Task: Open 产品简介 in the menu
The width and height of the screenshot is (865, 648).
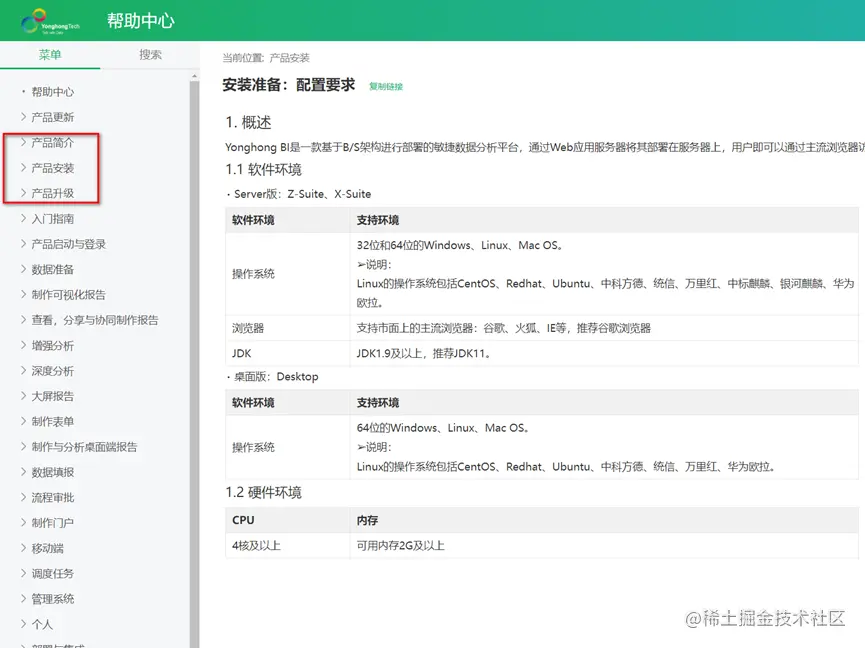Action: pyautogui.click(x=52, y=142)
